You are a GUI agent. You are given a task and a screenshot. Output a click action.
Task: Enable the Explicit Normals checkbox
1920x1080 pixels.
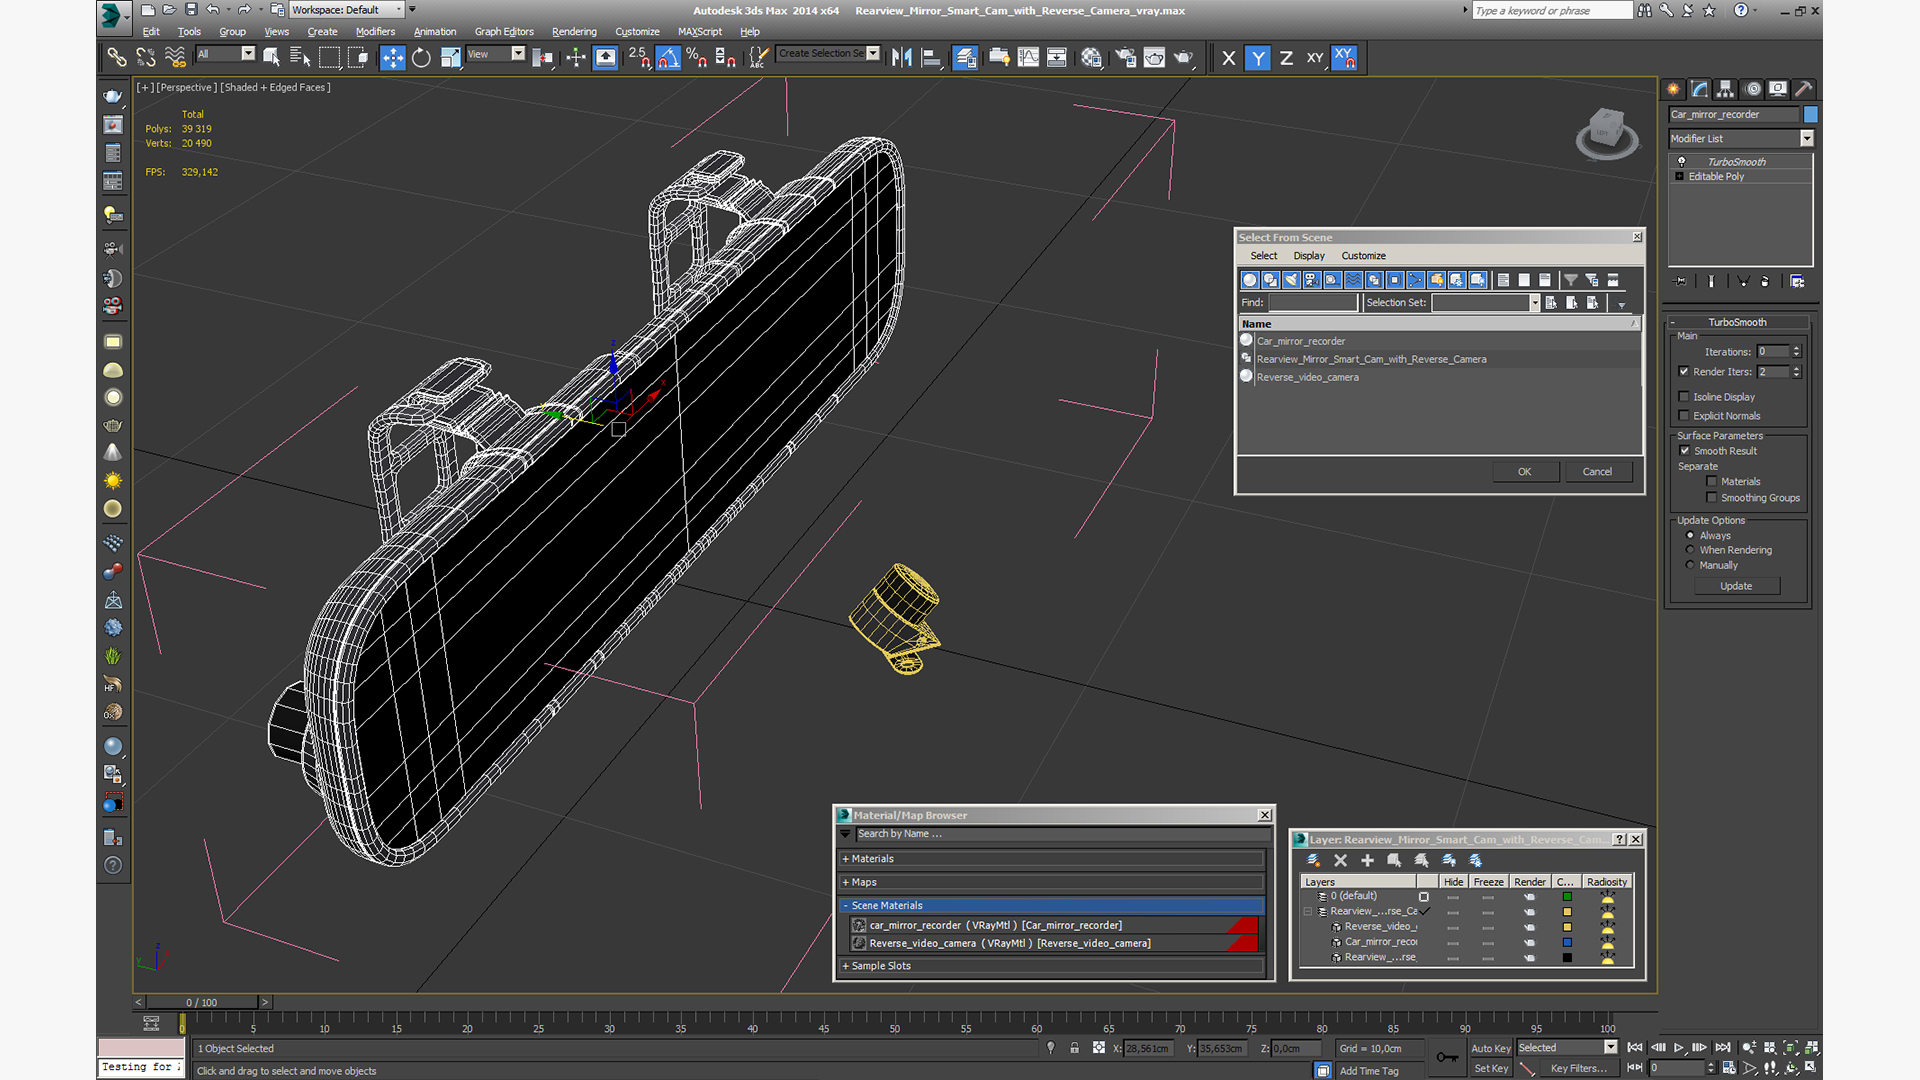point(1684,416)
